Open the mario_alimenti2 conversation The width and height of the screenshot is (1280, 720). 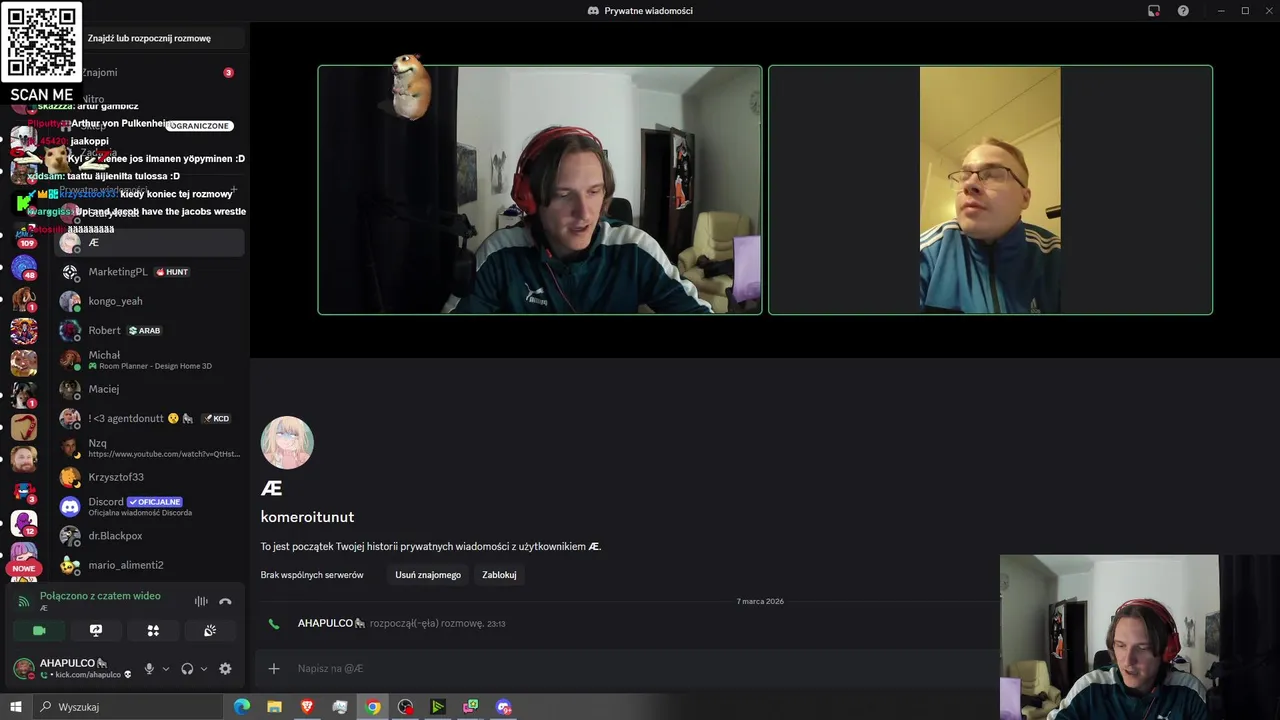(x=149, y=565)
